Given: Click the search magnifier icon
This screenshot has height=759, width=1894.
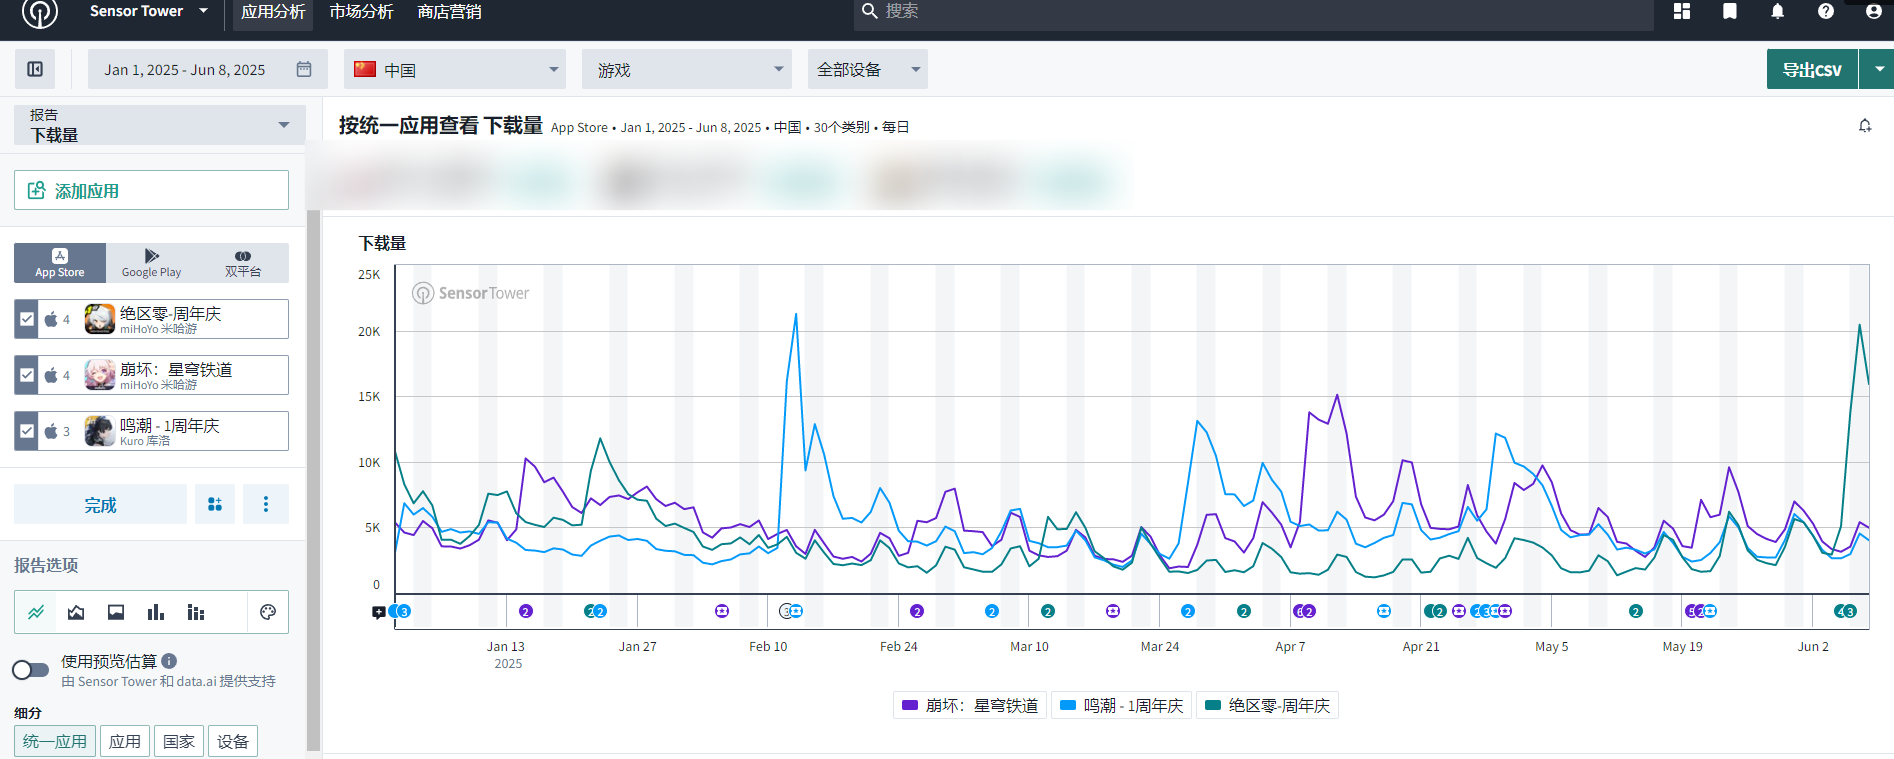Looking at the screenshot, I should pyautogui.click(x=870, y=11).
